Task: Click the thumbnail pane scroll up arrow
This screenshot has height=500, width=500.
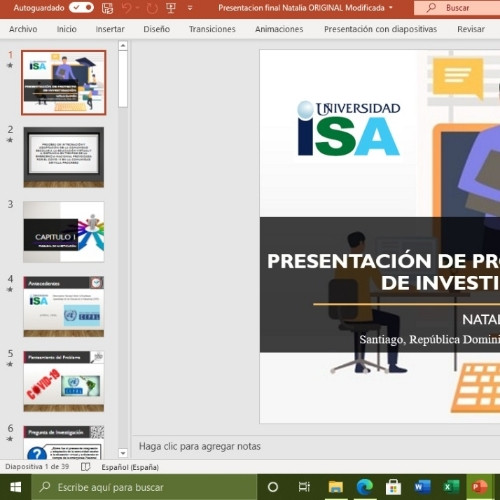Action: pos(123,45)
